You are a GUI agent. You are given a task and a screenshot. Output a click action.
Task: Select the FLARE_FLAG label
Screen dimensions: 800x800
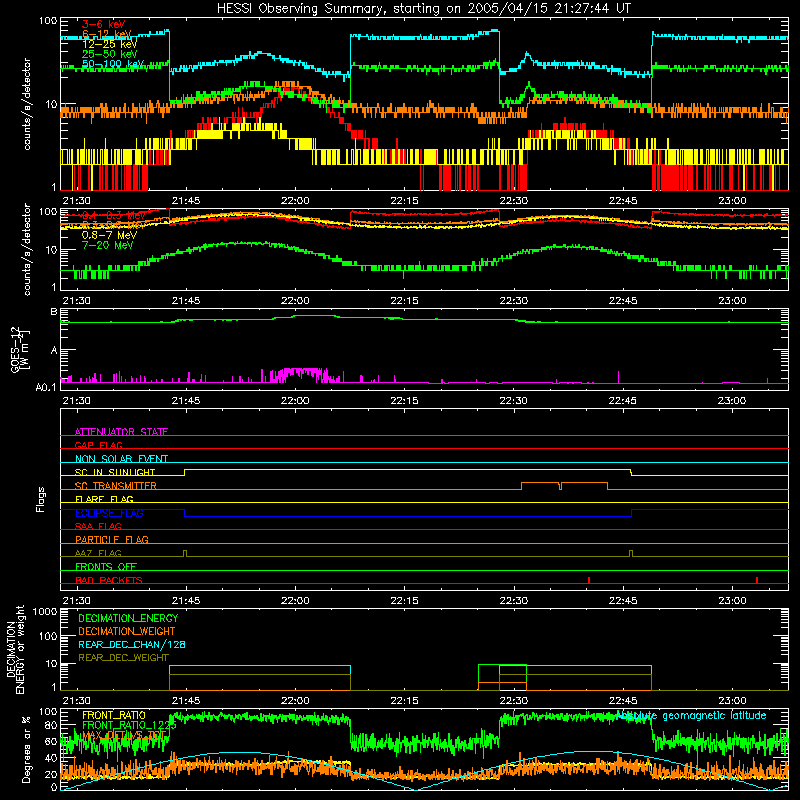tap(104, 499)
